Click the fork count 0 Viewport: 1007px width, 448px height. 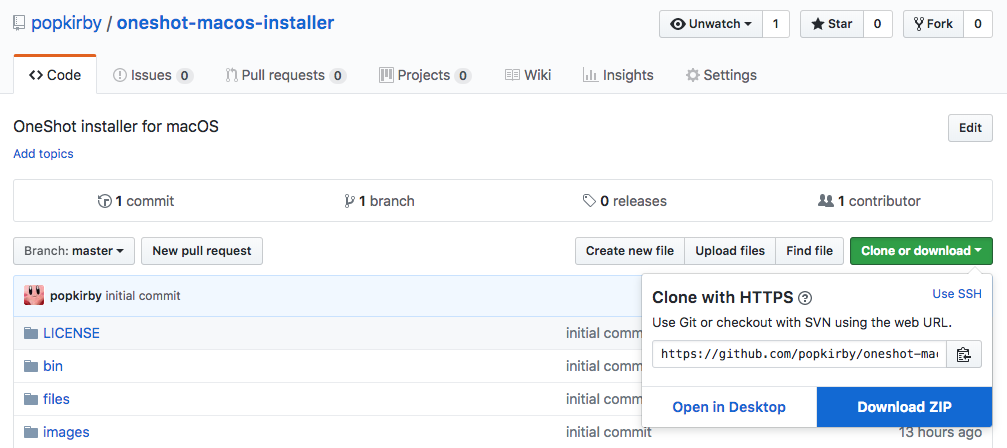[x=978, y=24]
